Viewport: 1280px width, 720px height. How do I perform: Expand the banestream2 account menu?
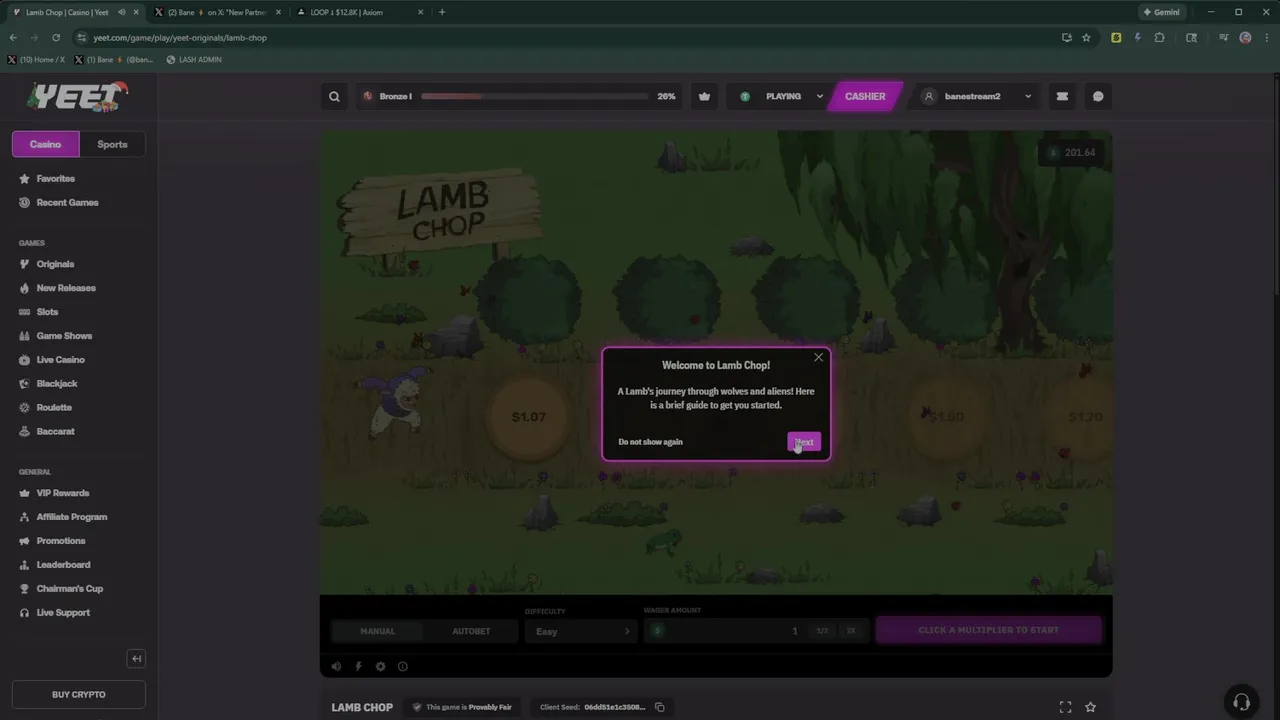(976, 96)
